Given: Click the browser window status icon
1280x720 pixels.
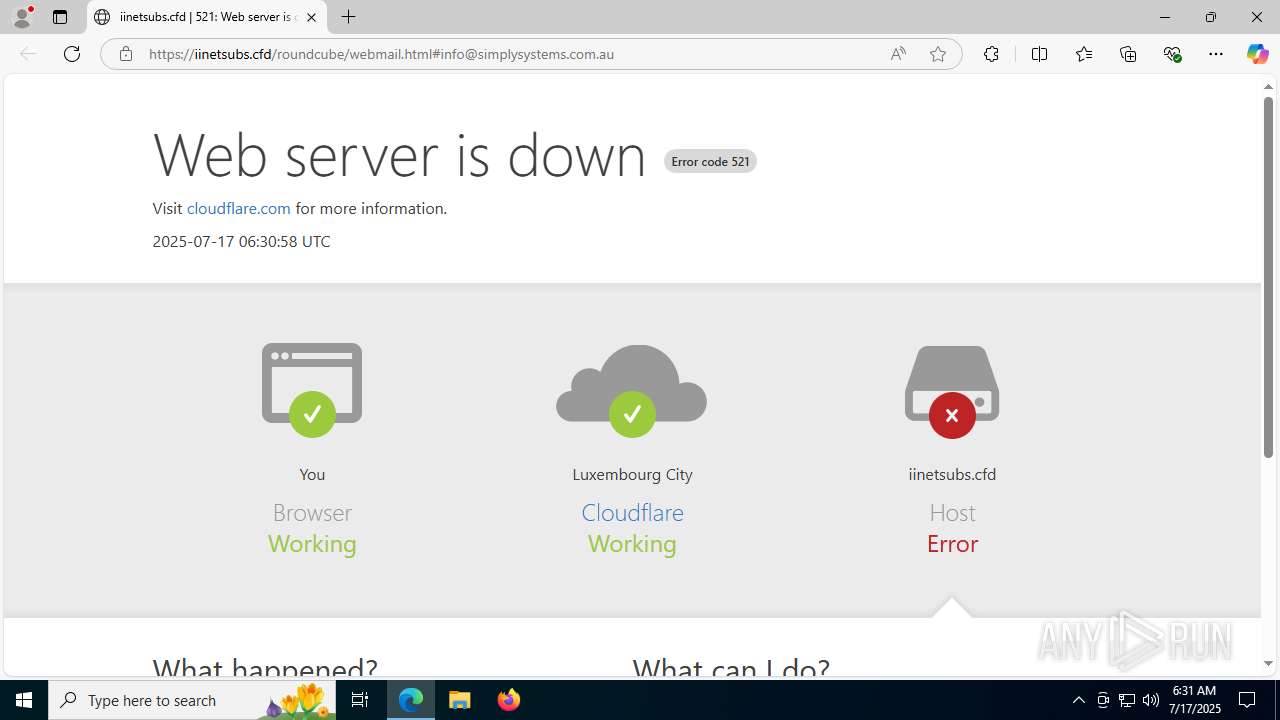Looking at the screenshot, I should 312,390.
